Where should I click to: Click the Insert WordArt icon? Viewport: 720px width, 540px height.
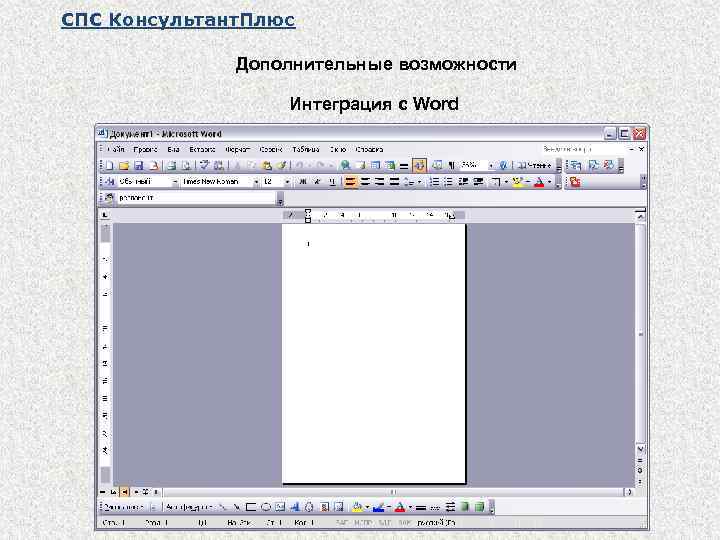tap(295, 507)
